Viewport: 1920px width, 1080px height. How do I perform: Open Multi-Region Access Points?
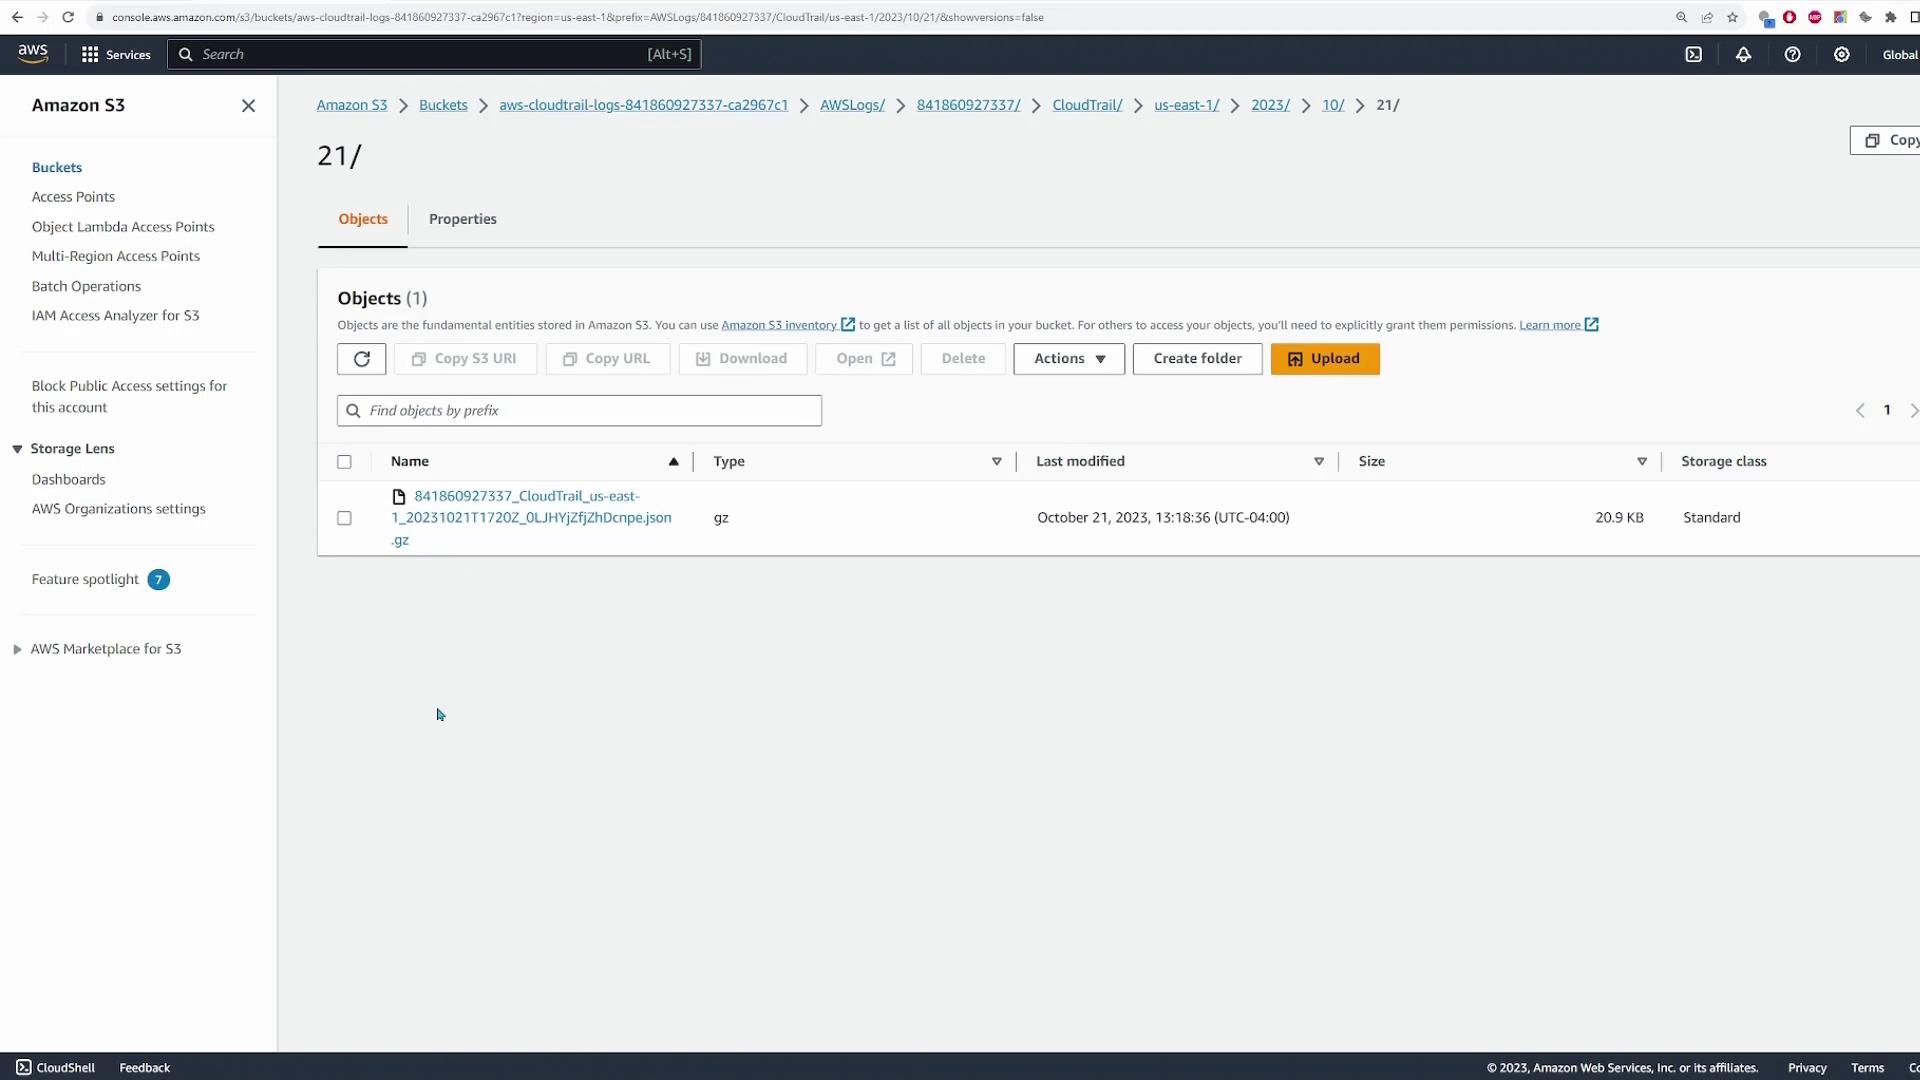[x=115, y=256]
